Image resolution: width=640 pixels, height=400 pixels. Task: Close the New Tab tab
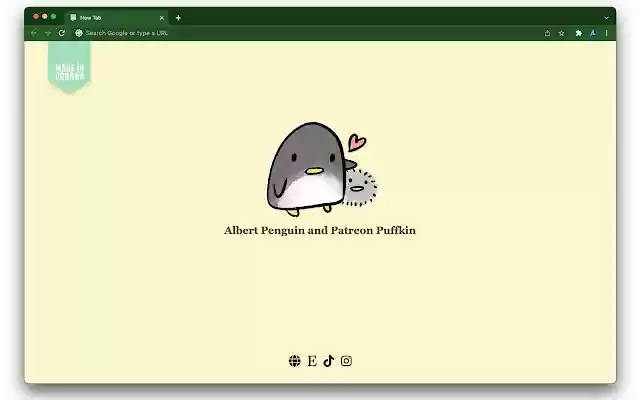coord(162,18)
